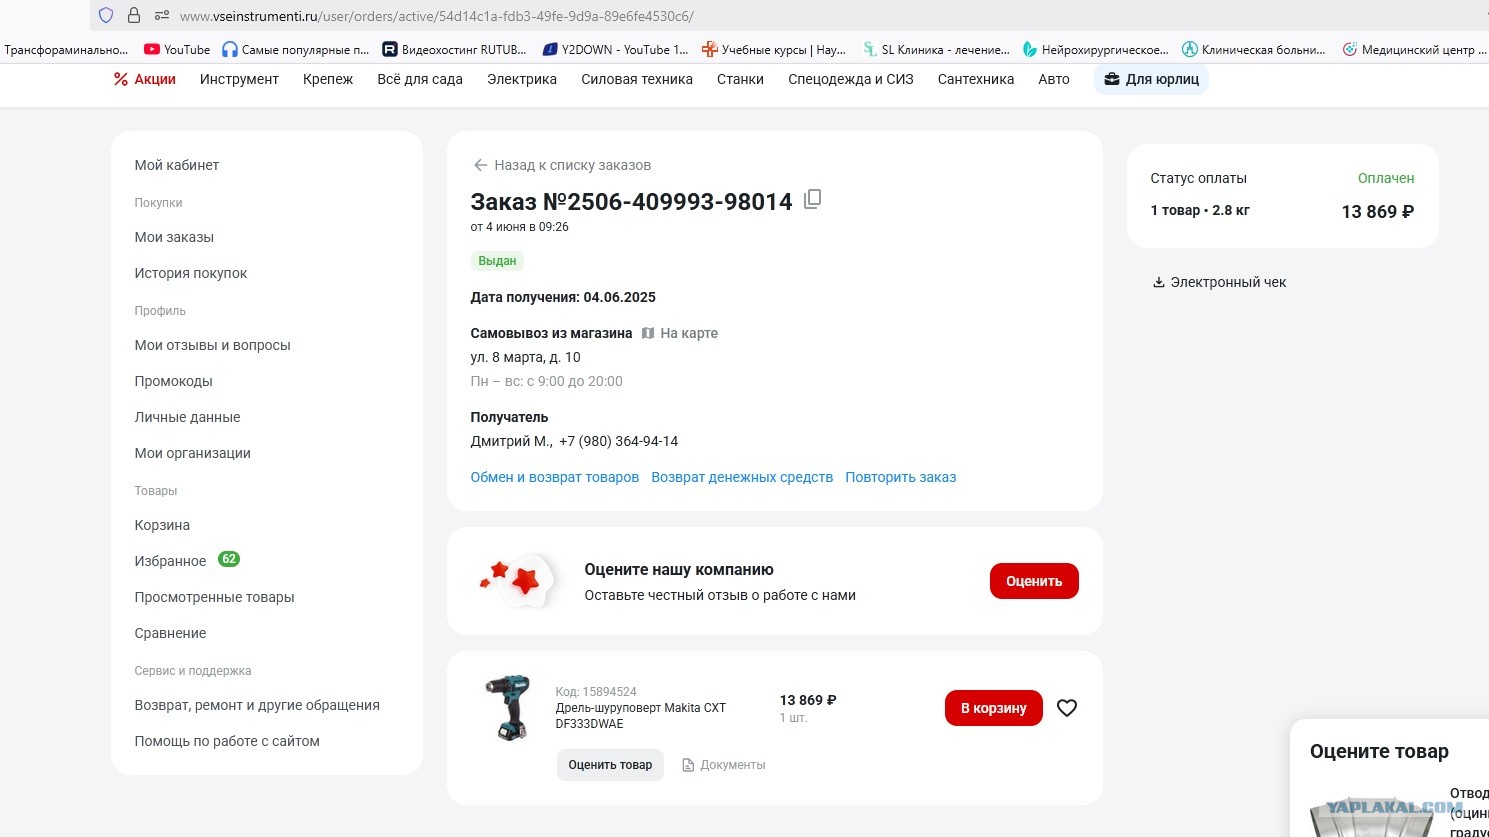The image size is (1489, 837).
Task: Open the Электрика category
Action: (x=522, y=79)
